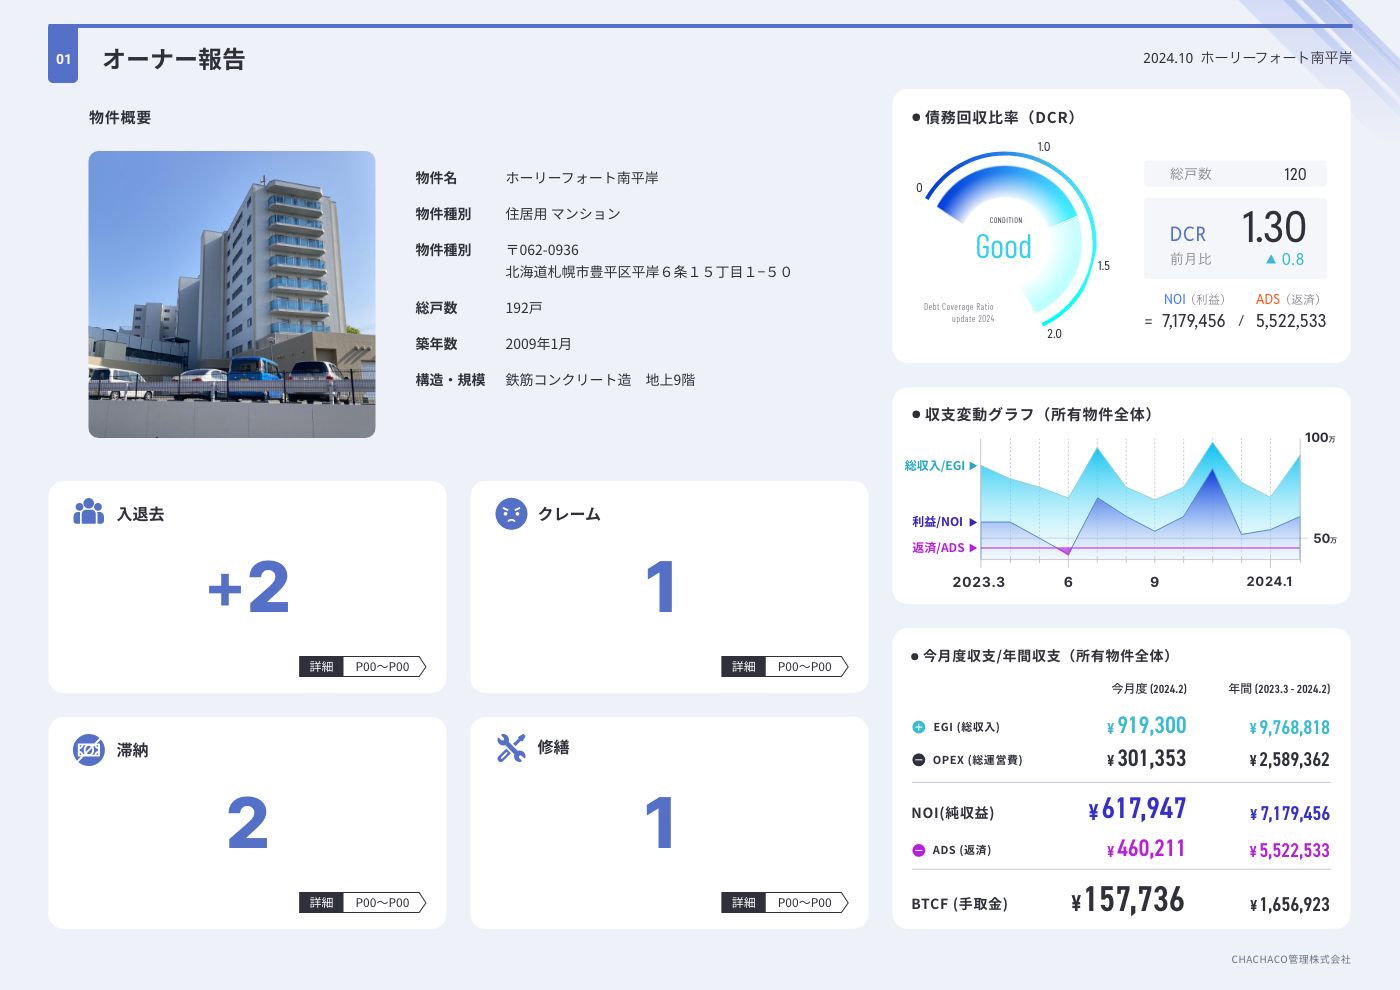This screenshot has height=990, width=1400.
Task: Click the building photo thumbnail
Action: [232, 294]
